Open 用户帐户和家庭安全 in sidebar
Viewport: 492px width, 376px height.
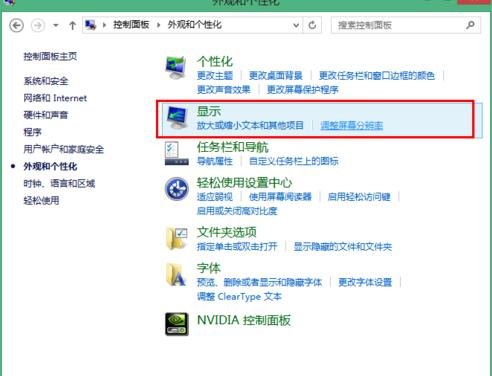pyautogui.click(x=64, y=149)
